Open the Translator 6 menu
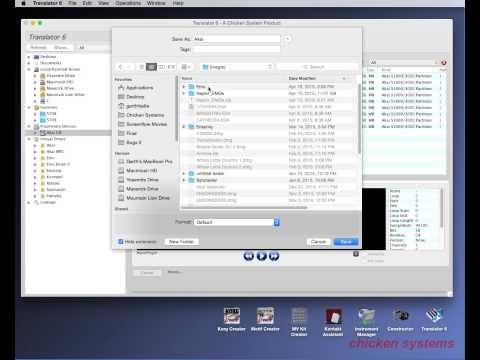 coord(47,3)
